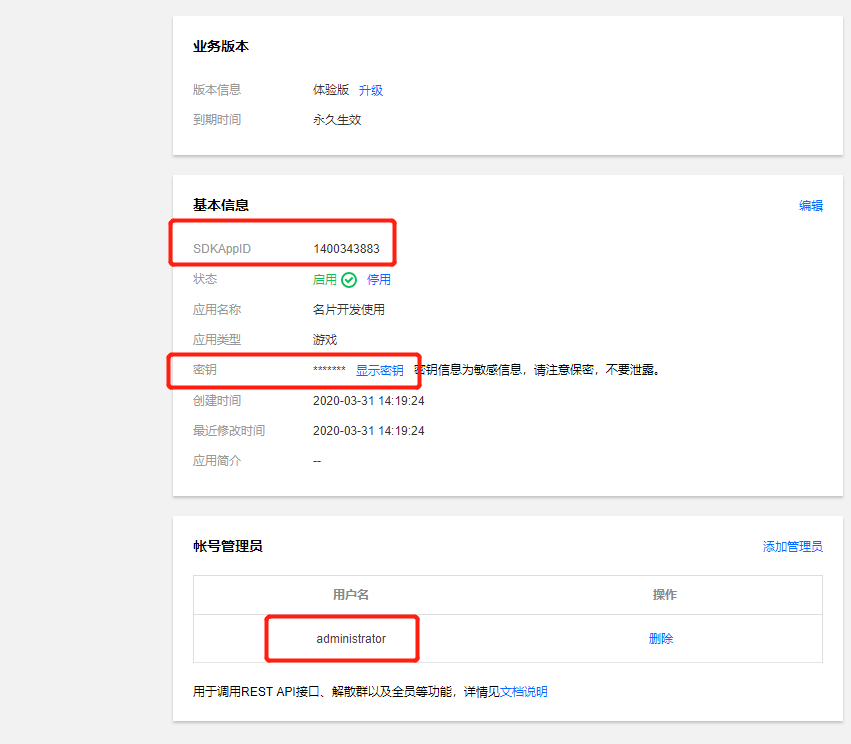This screenshot has width=851, height=744.
Task: Click the 游戏 application type value
Action: 325,340
